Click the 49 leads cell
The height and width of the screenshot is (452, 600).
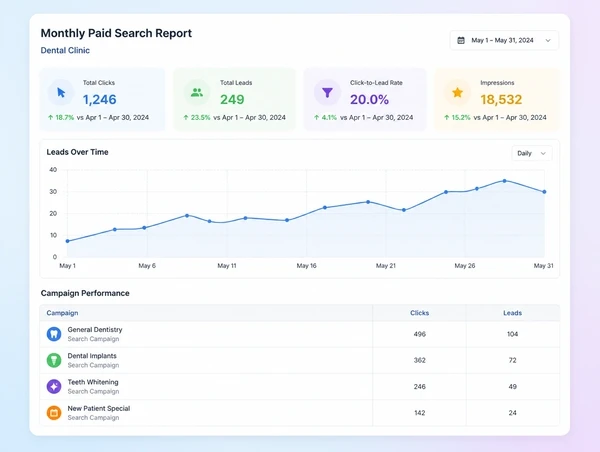coord(512,387)
